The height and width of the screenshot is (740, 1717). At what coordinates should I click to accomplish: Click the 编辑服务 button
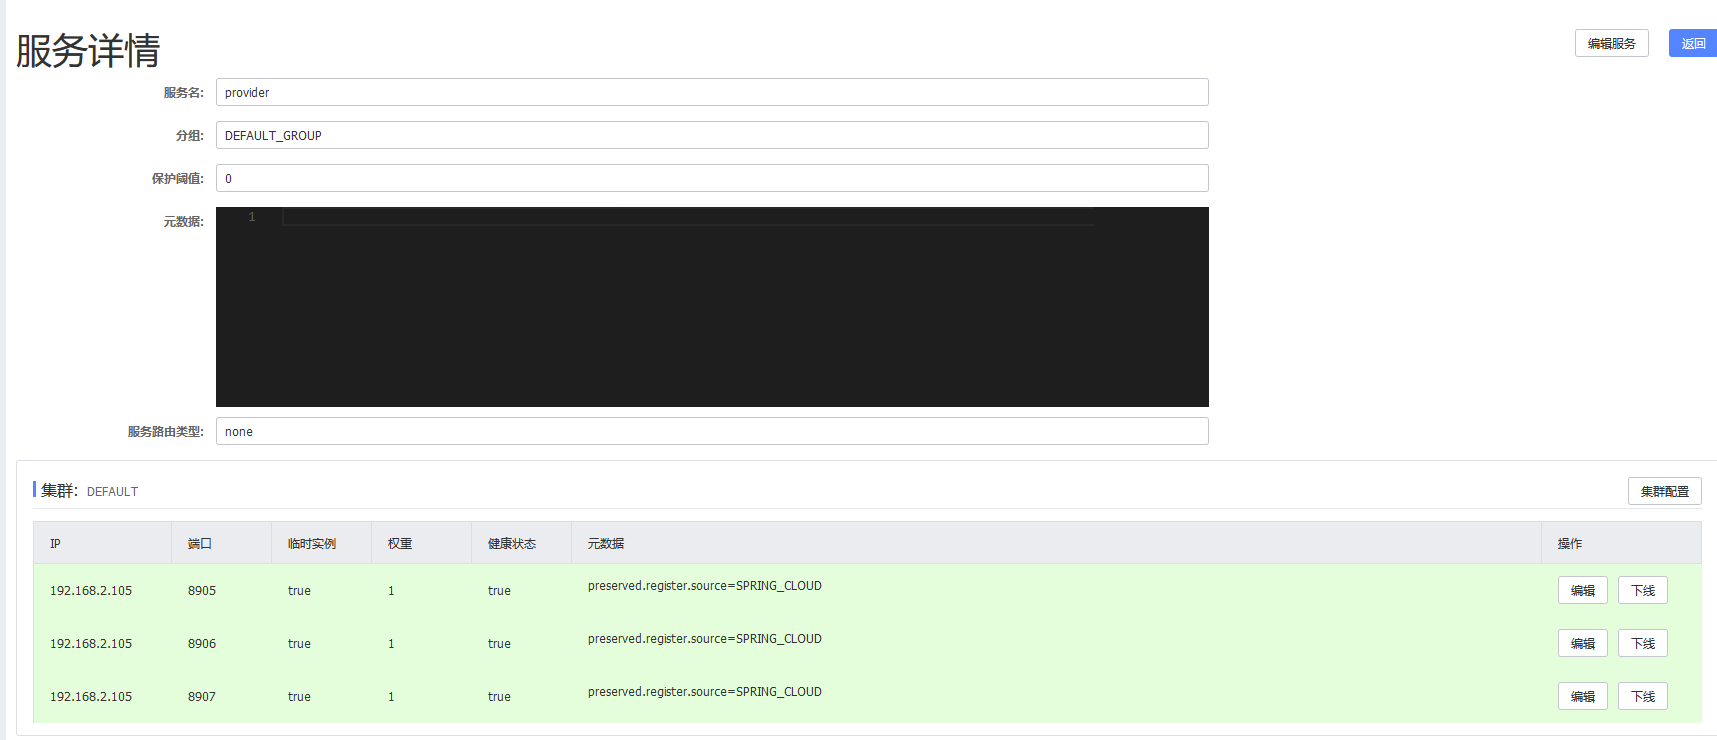point(1611,43)
